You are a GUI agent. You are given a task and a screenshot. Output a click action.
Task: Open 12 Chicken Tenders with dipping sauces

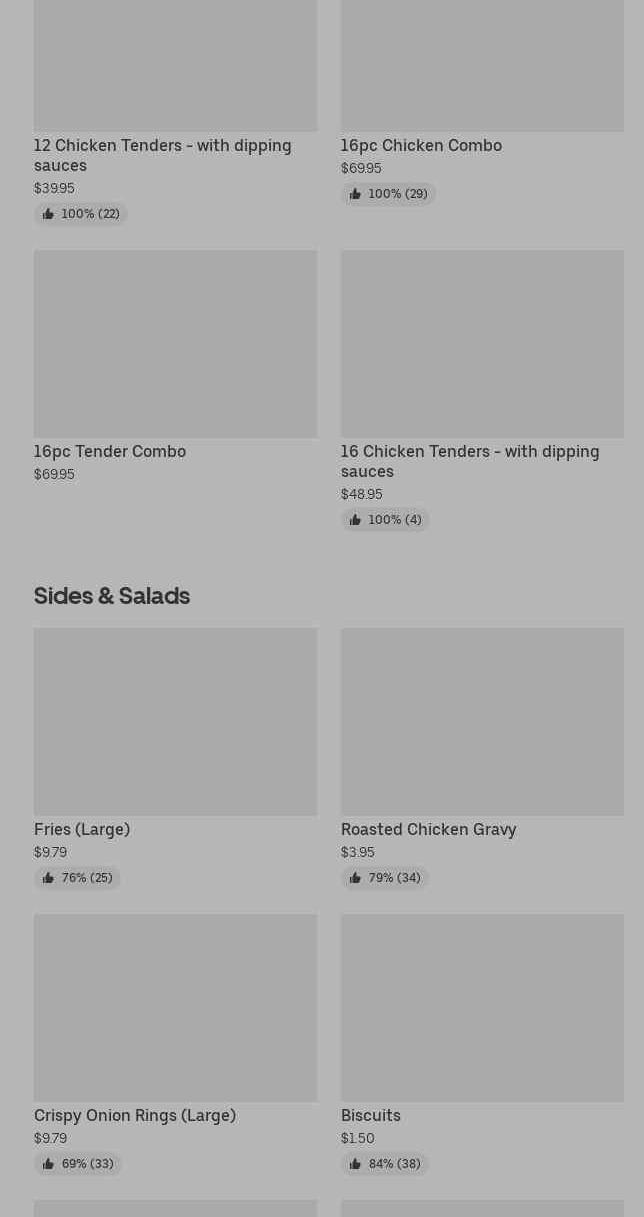(162, 155)
